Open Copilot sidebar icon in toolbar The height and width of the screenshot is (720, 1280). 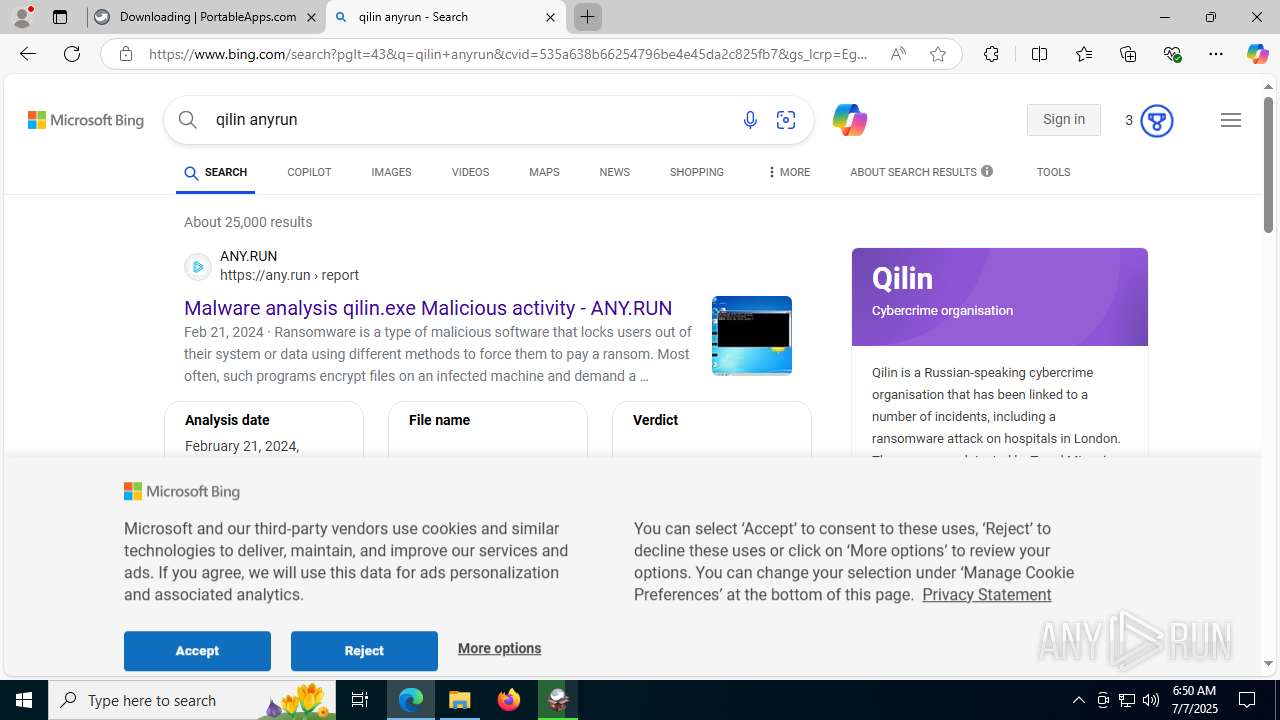click(1257, 54)
